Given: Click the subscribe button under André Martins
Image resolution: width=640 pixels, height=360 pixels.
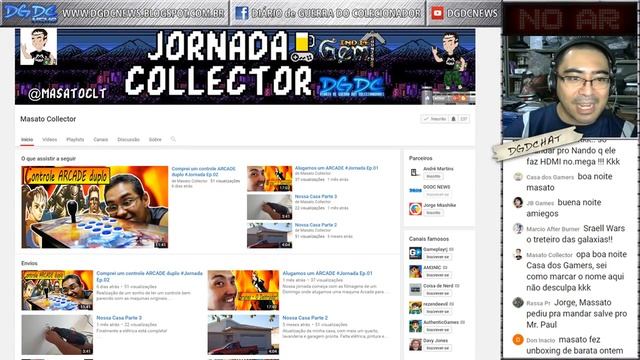Looking at the screenshot, I should [433, 177].
